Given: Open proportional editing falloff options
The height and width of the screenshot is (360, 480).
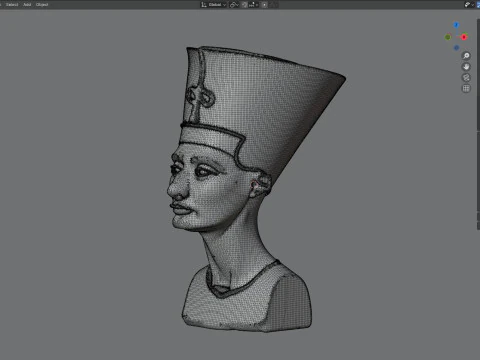Looking at the screenshot, I should [x=274, y=5].
